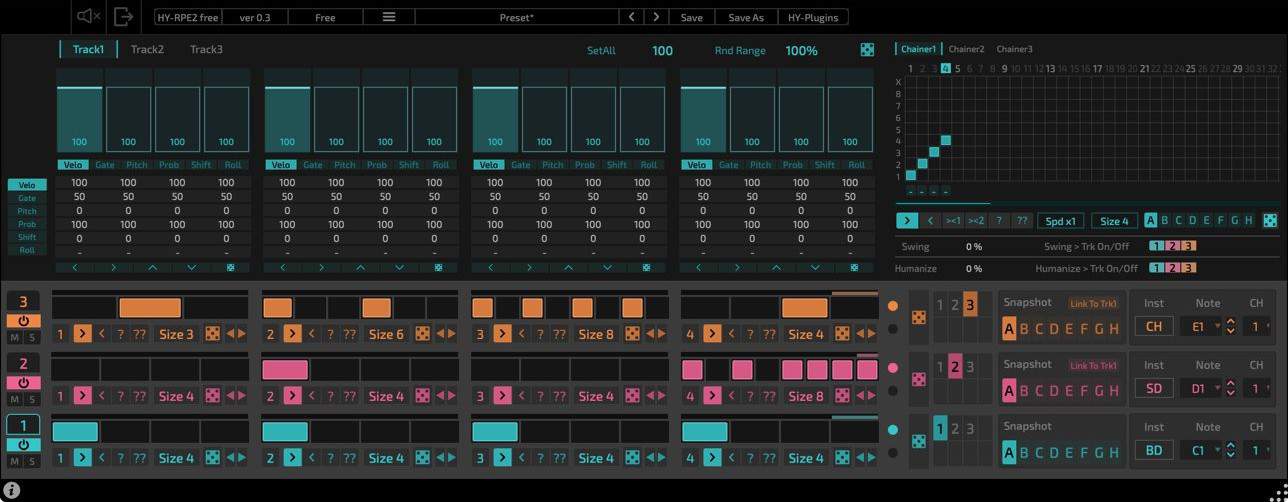The height and width of the screenshot is (502, 1288).
Task: Click the dice icon left of track 2's 1 2 3 selector
Action: coord(918,380)
